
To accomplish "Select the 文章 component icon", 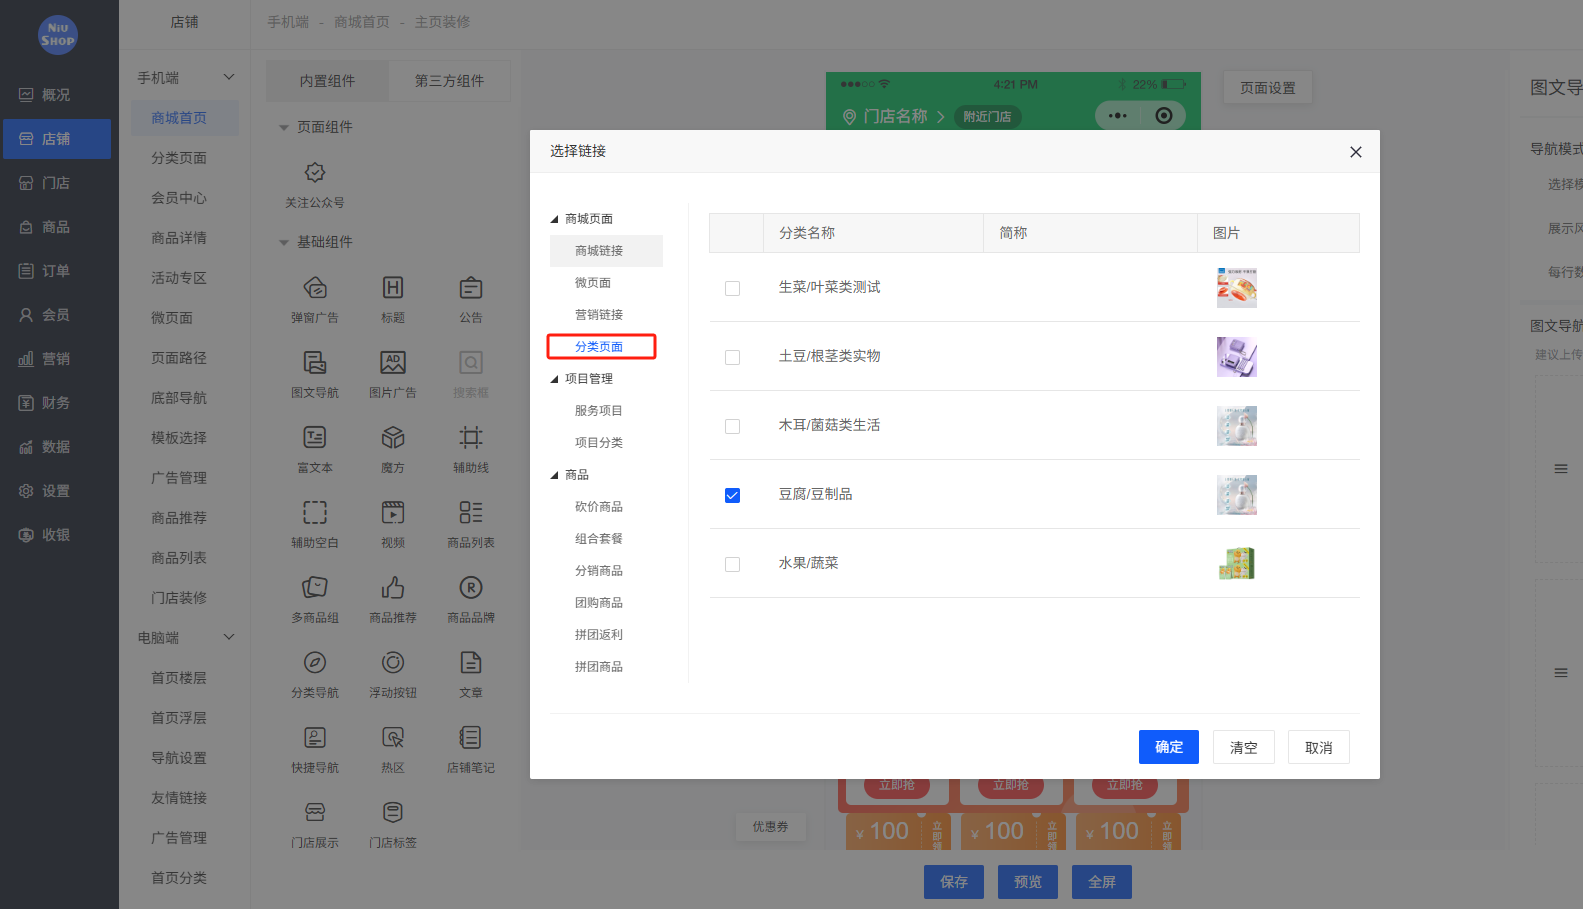I will pos(471,662).
